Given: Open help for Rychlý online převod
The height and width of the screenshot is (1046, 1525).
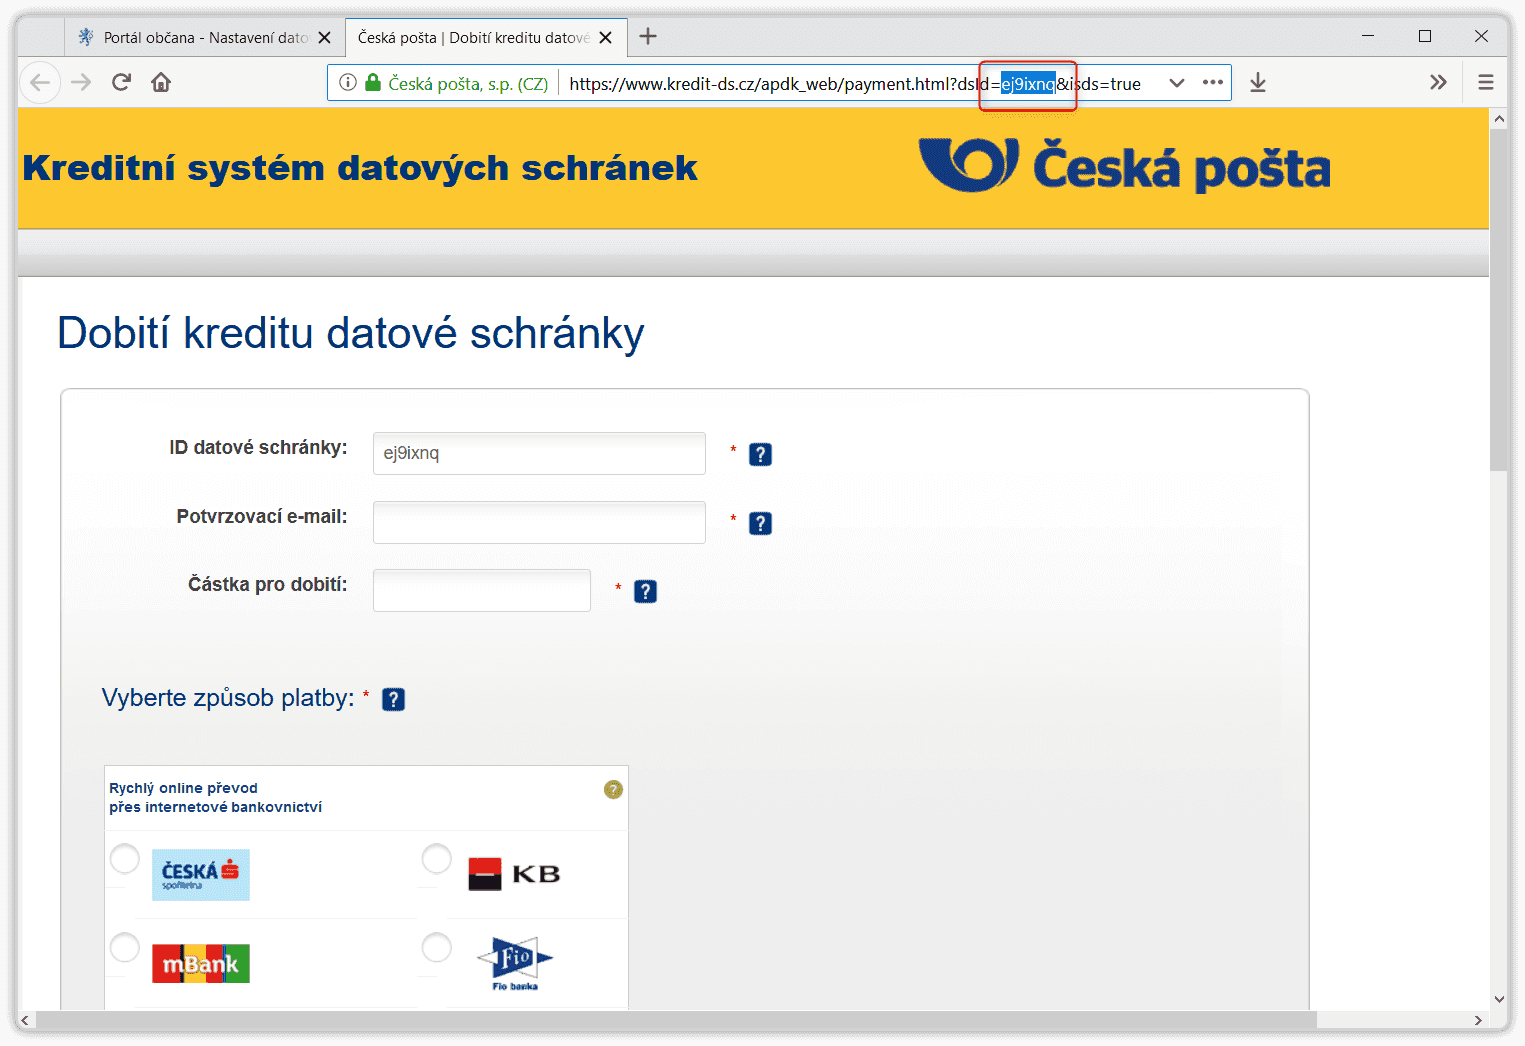Looking at the screenshot, I should pos(613,790).
